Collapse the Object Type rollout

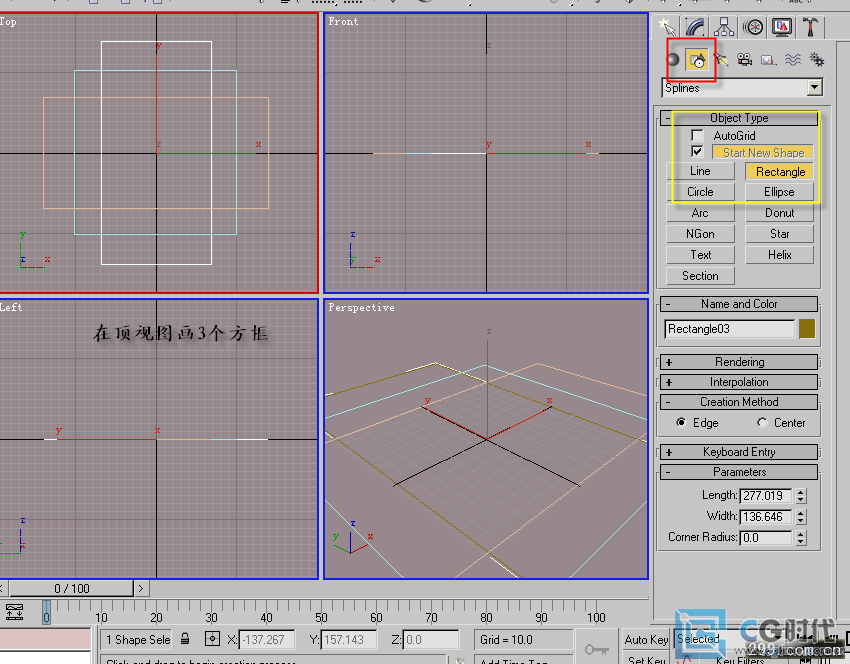click(x=739, y=118)
